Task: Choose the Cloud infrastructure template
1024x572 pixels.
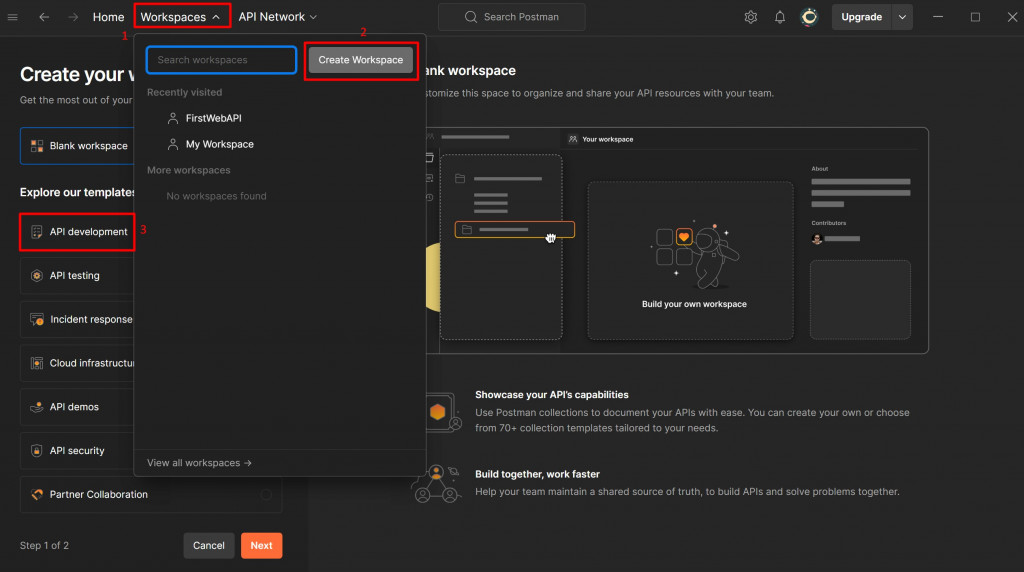Action: (x=77, y=363)
